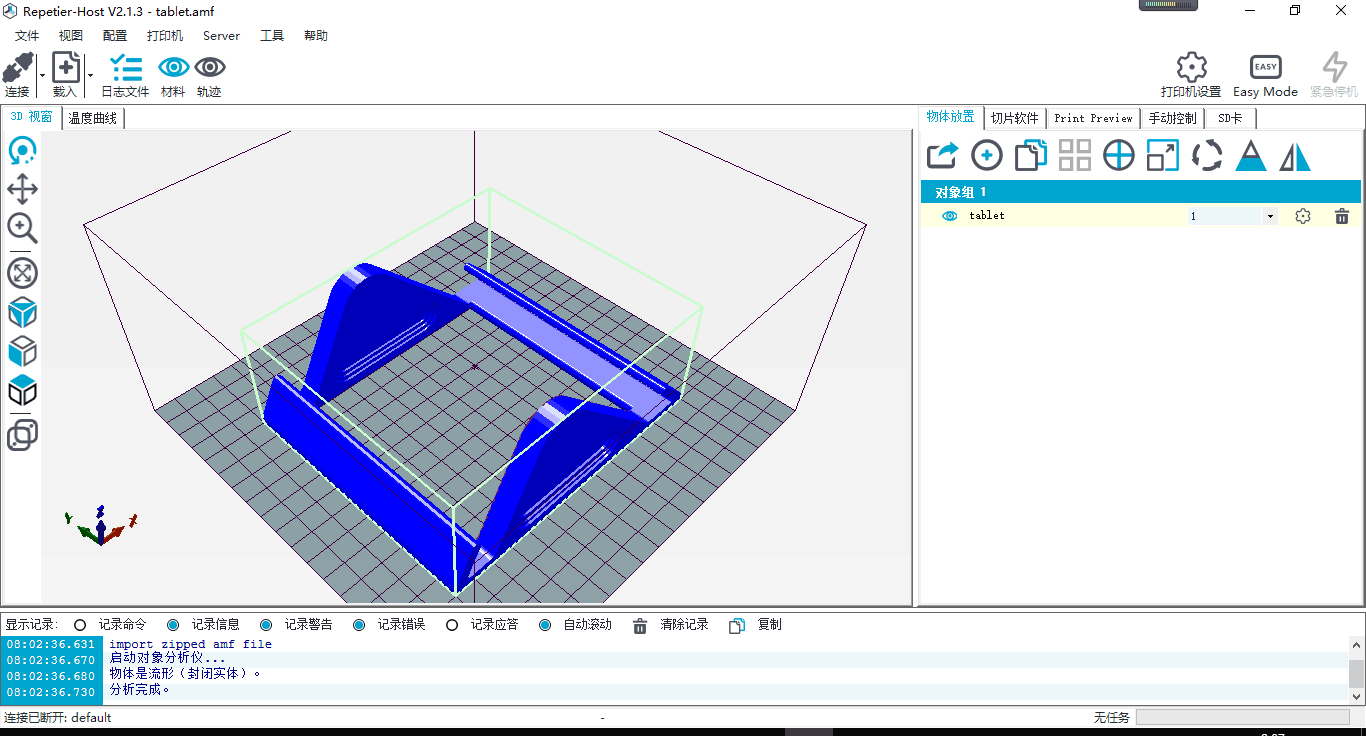Enable the 记录命令 log option
This screenshot has height=736, width=1366.
[80, 625]
